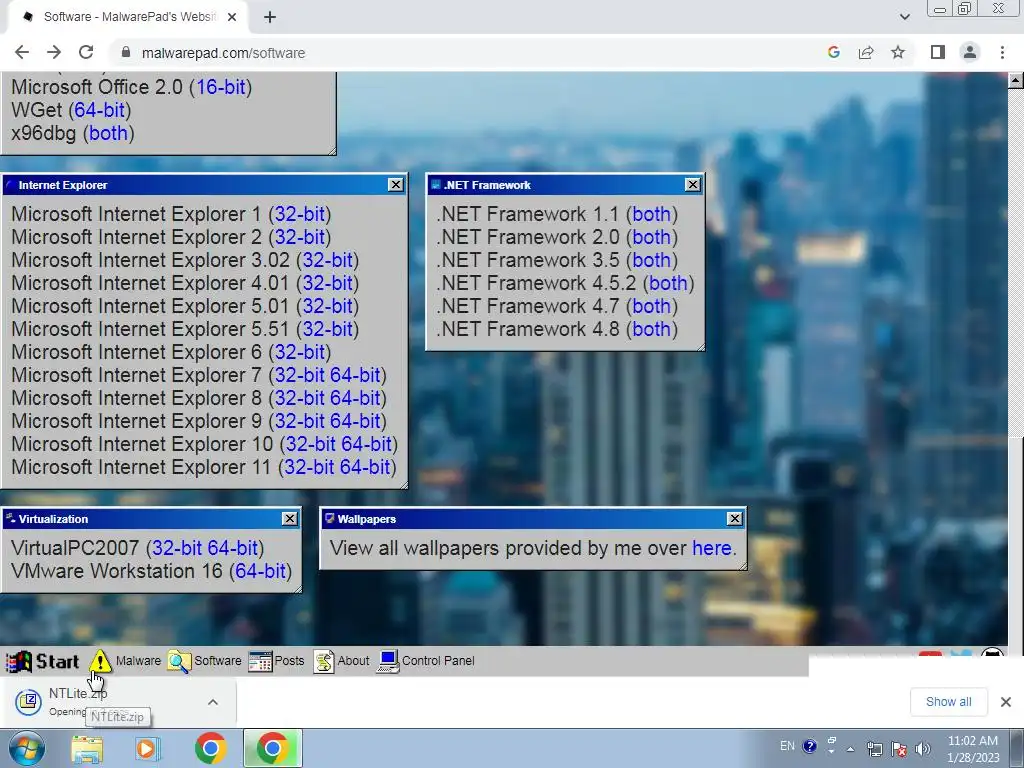This screenshot has height=768, width=1024.
Task: Go back to previous page
Action: 22,52
